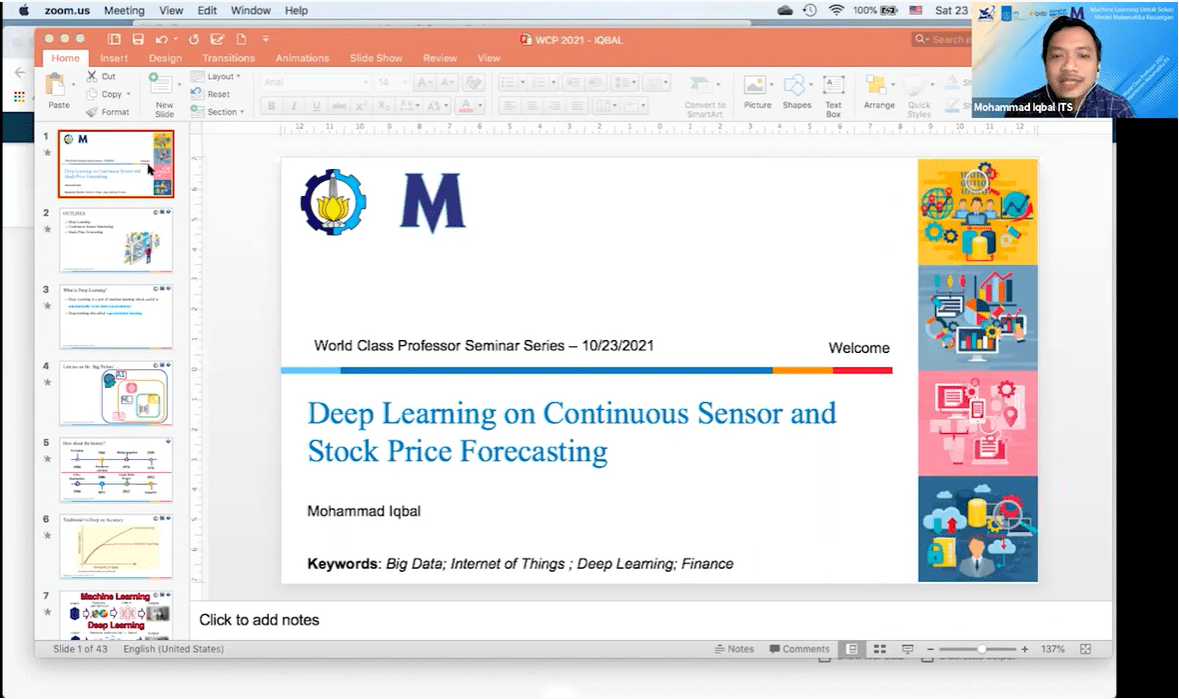Screen dimensions: 1179x699
Task: Open the View menu in macOS menu bar
Action: 171,10
